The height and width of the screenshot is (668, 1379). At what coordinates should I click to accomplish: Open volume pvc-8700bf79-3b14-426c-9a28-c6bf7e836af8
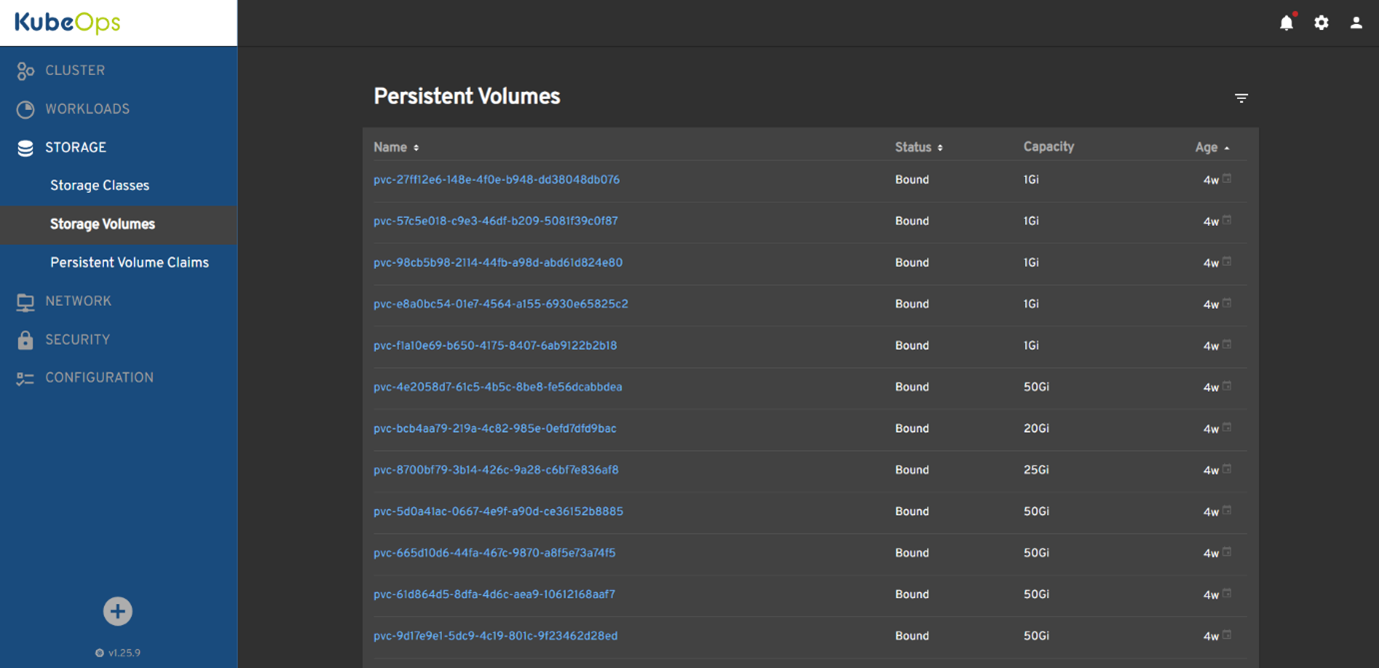click(x=496, y=470)
